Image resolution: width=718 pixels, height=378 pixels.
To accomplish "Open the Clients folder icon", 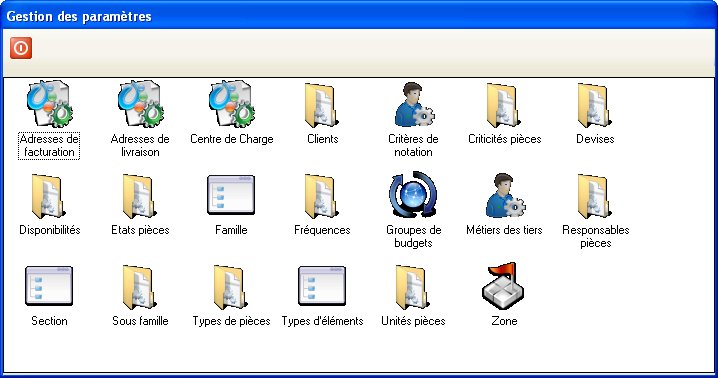I will coord(322,105).
